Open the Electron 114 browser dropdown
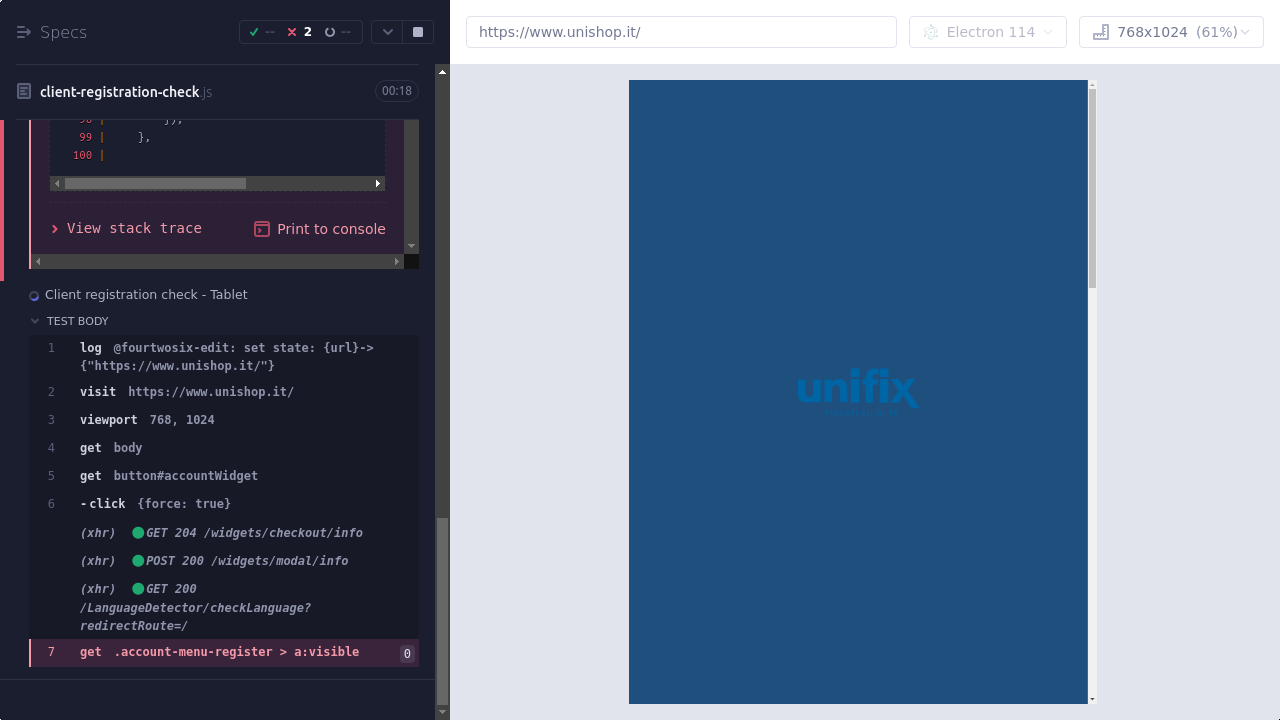Image resolution: width=1280 pixels, height=720 pixels. pyautogui.click(x=987, y=32)
